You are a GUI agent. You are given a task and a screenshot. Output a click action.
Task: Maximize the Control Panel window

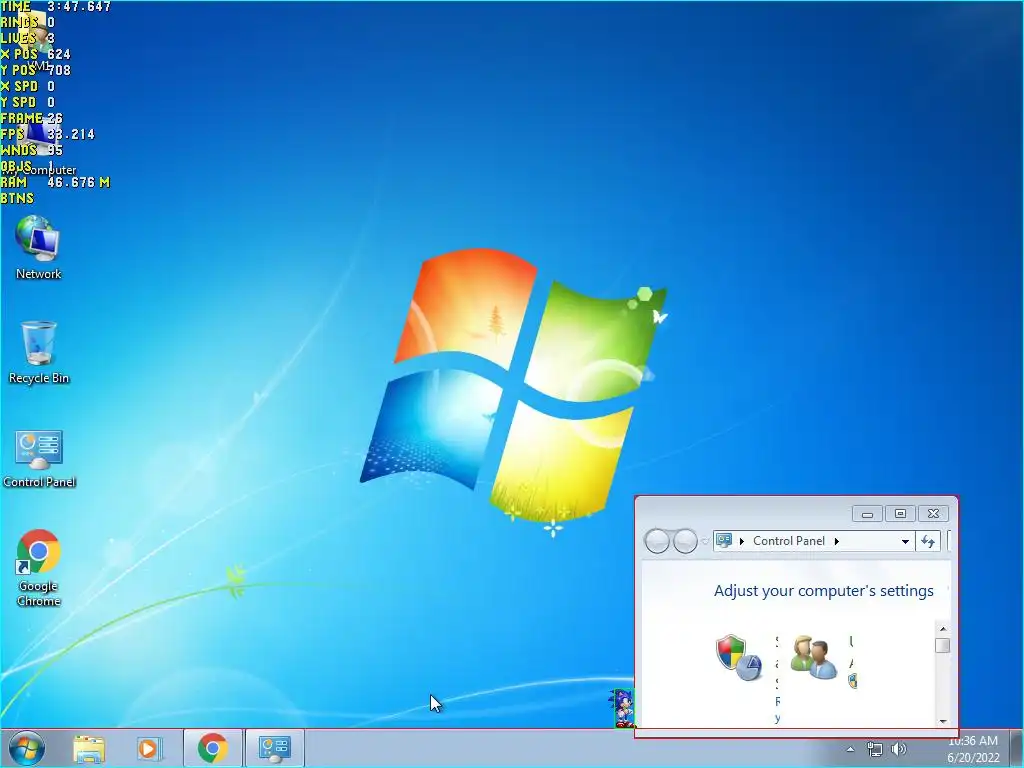(x=900, y=514)
